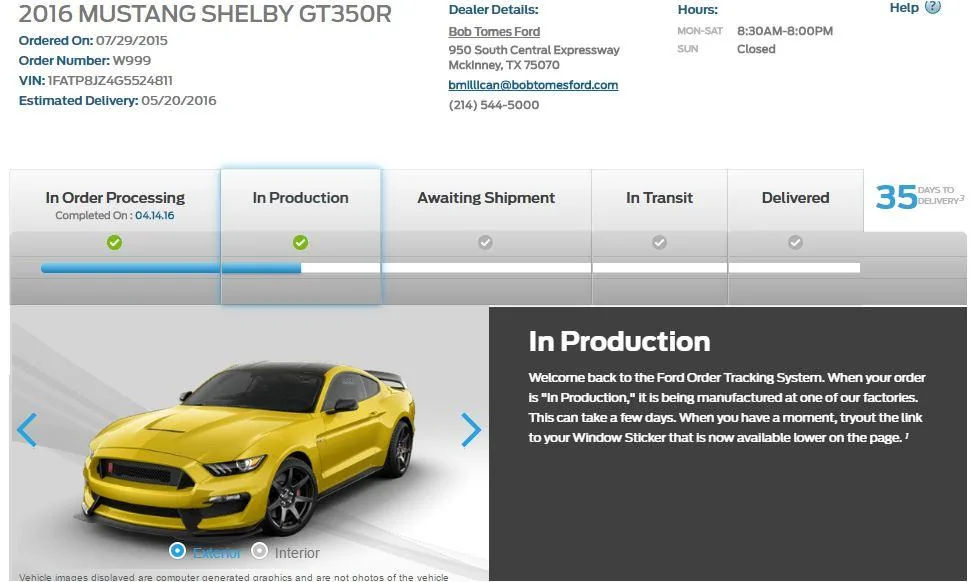Viewport: 973px width, 582px height.
Task: Select the Interior view radio button
Action: pos(259,550)
